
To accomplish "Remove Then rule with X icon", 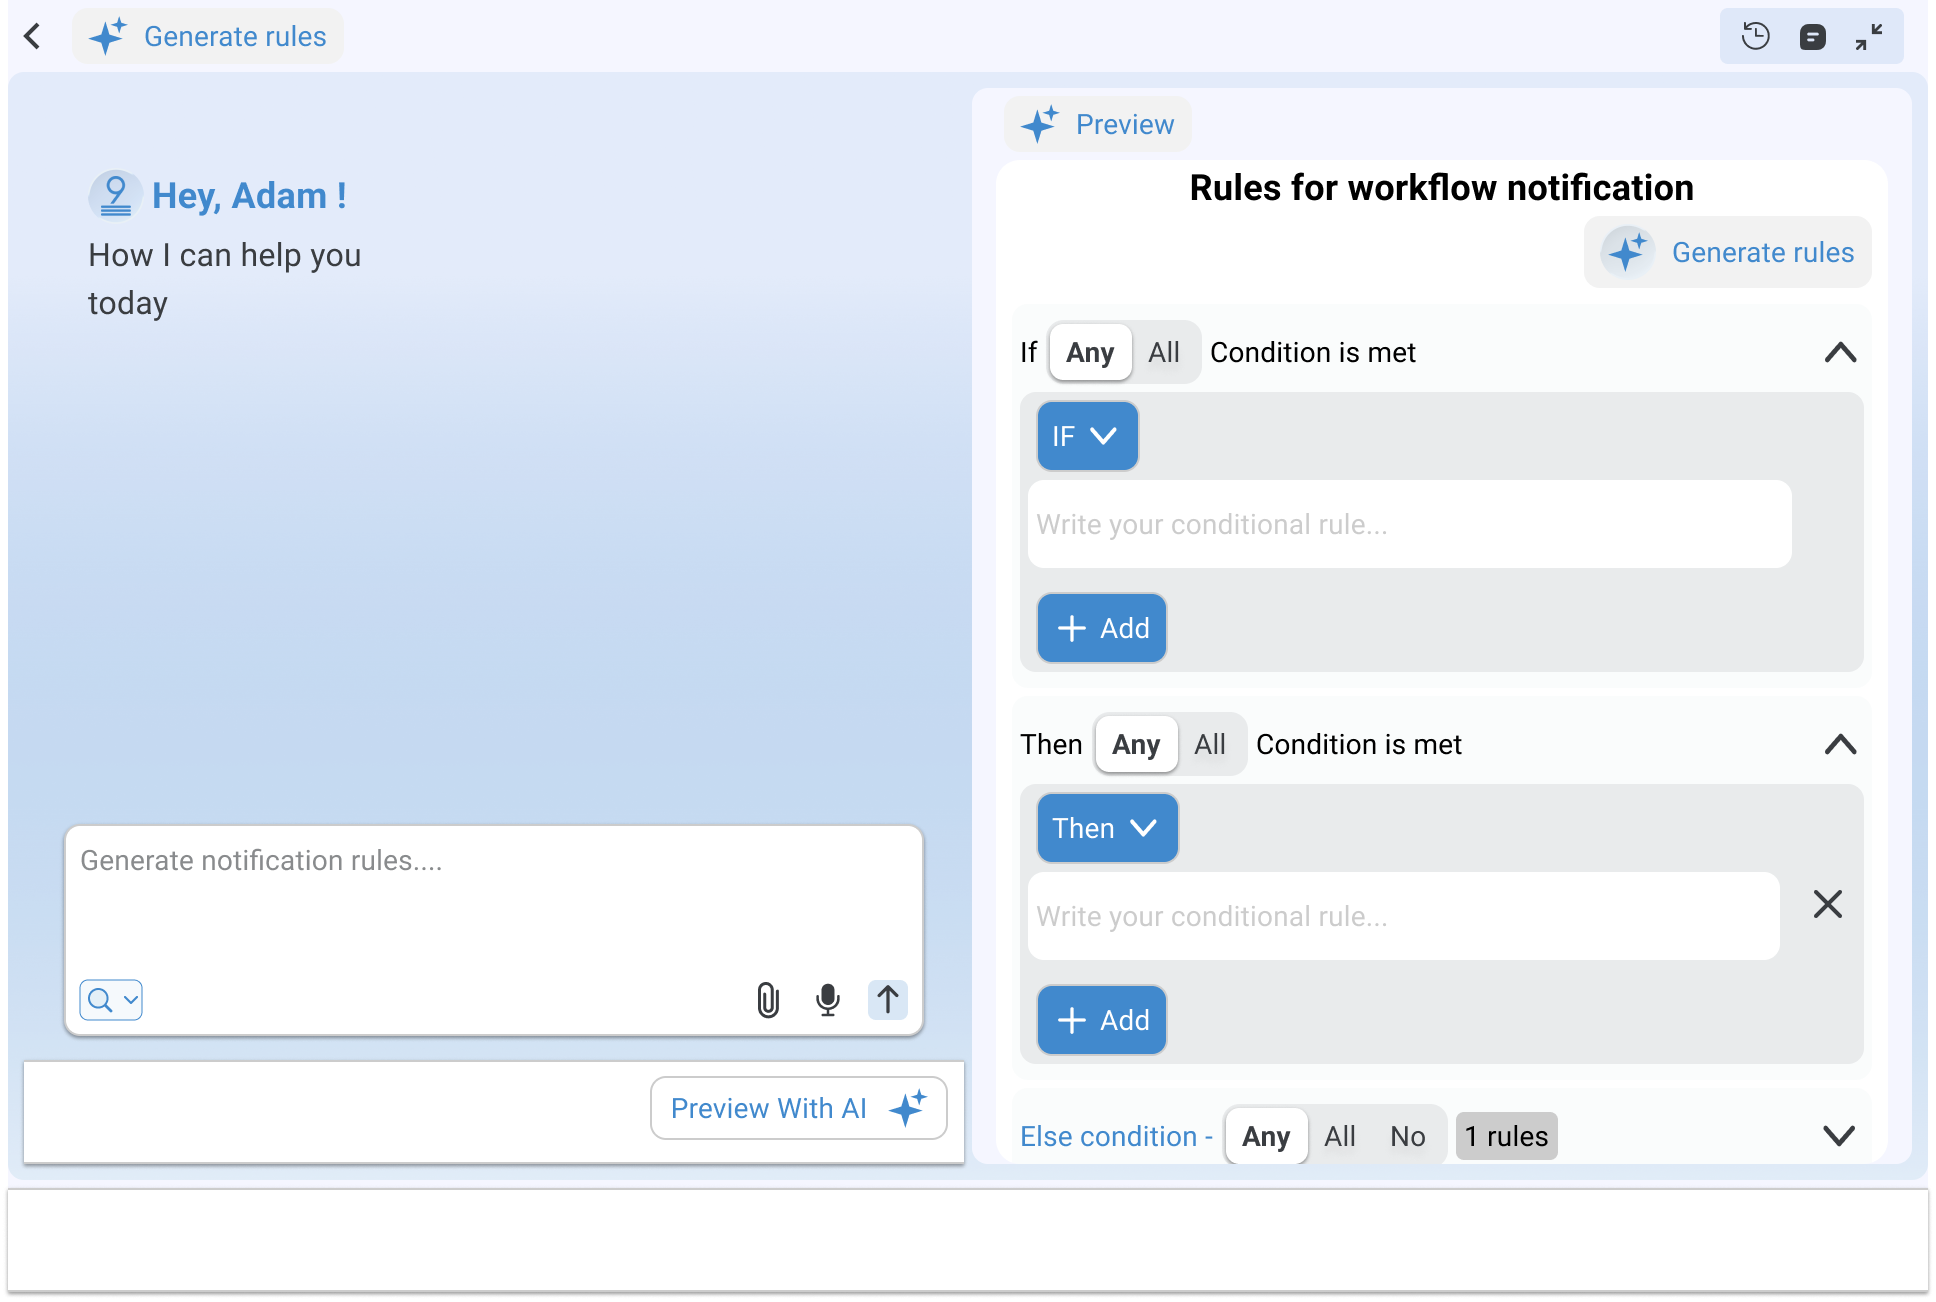I will click(1827, 904).
